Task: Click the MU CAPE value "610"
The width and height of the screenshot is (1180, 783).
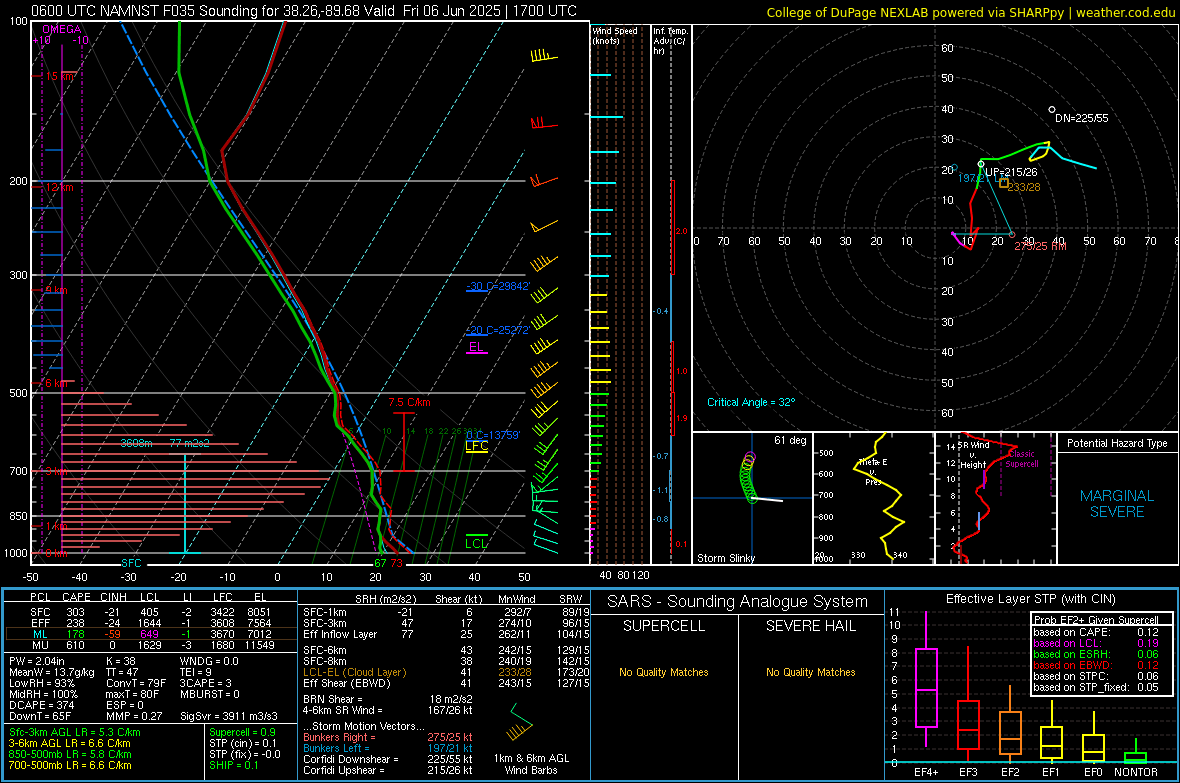Action: coord(75,644)
